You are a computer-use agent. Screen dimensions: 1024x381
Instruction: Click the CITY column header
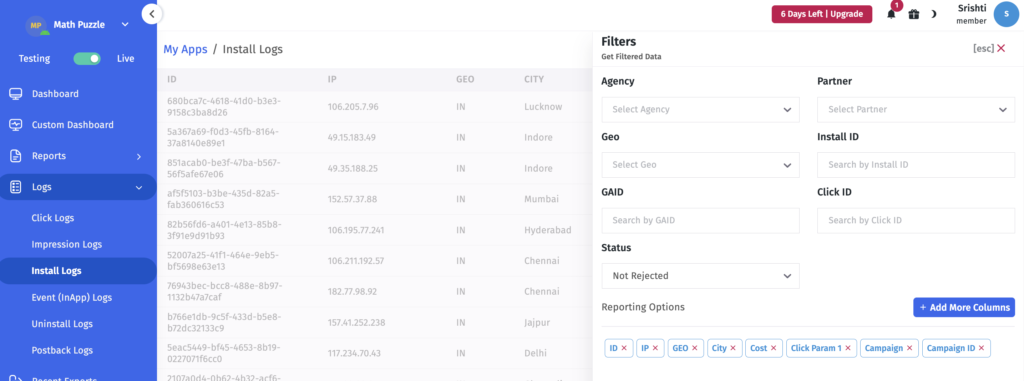click(534, 80)
